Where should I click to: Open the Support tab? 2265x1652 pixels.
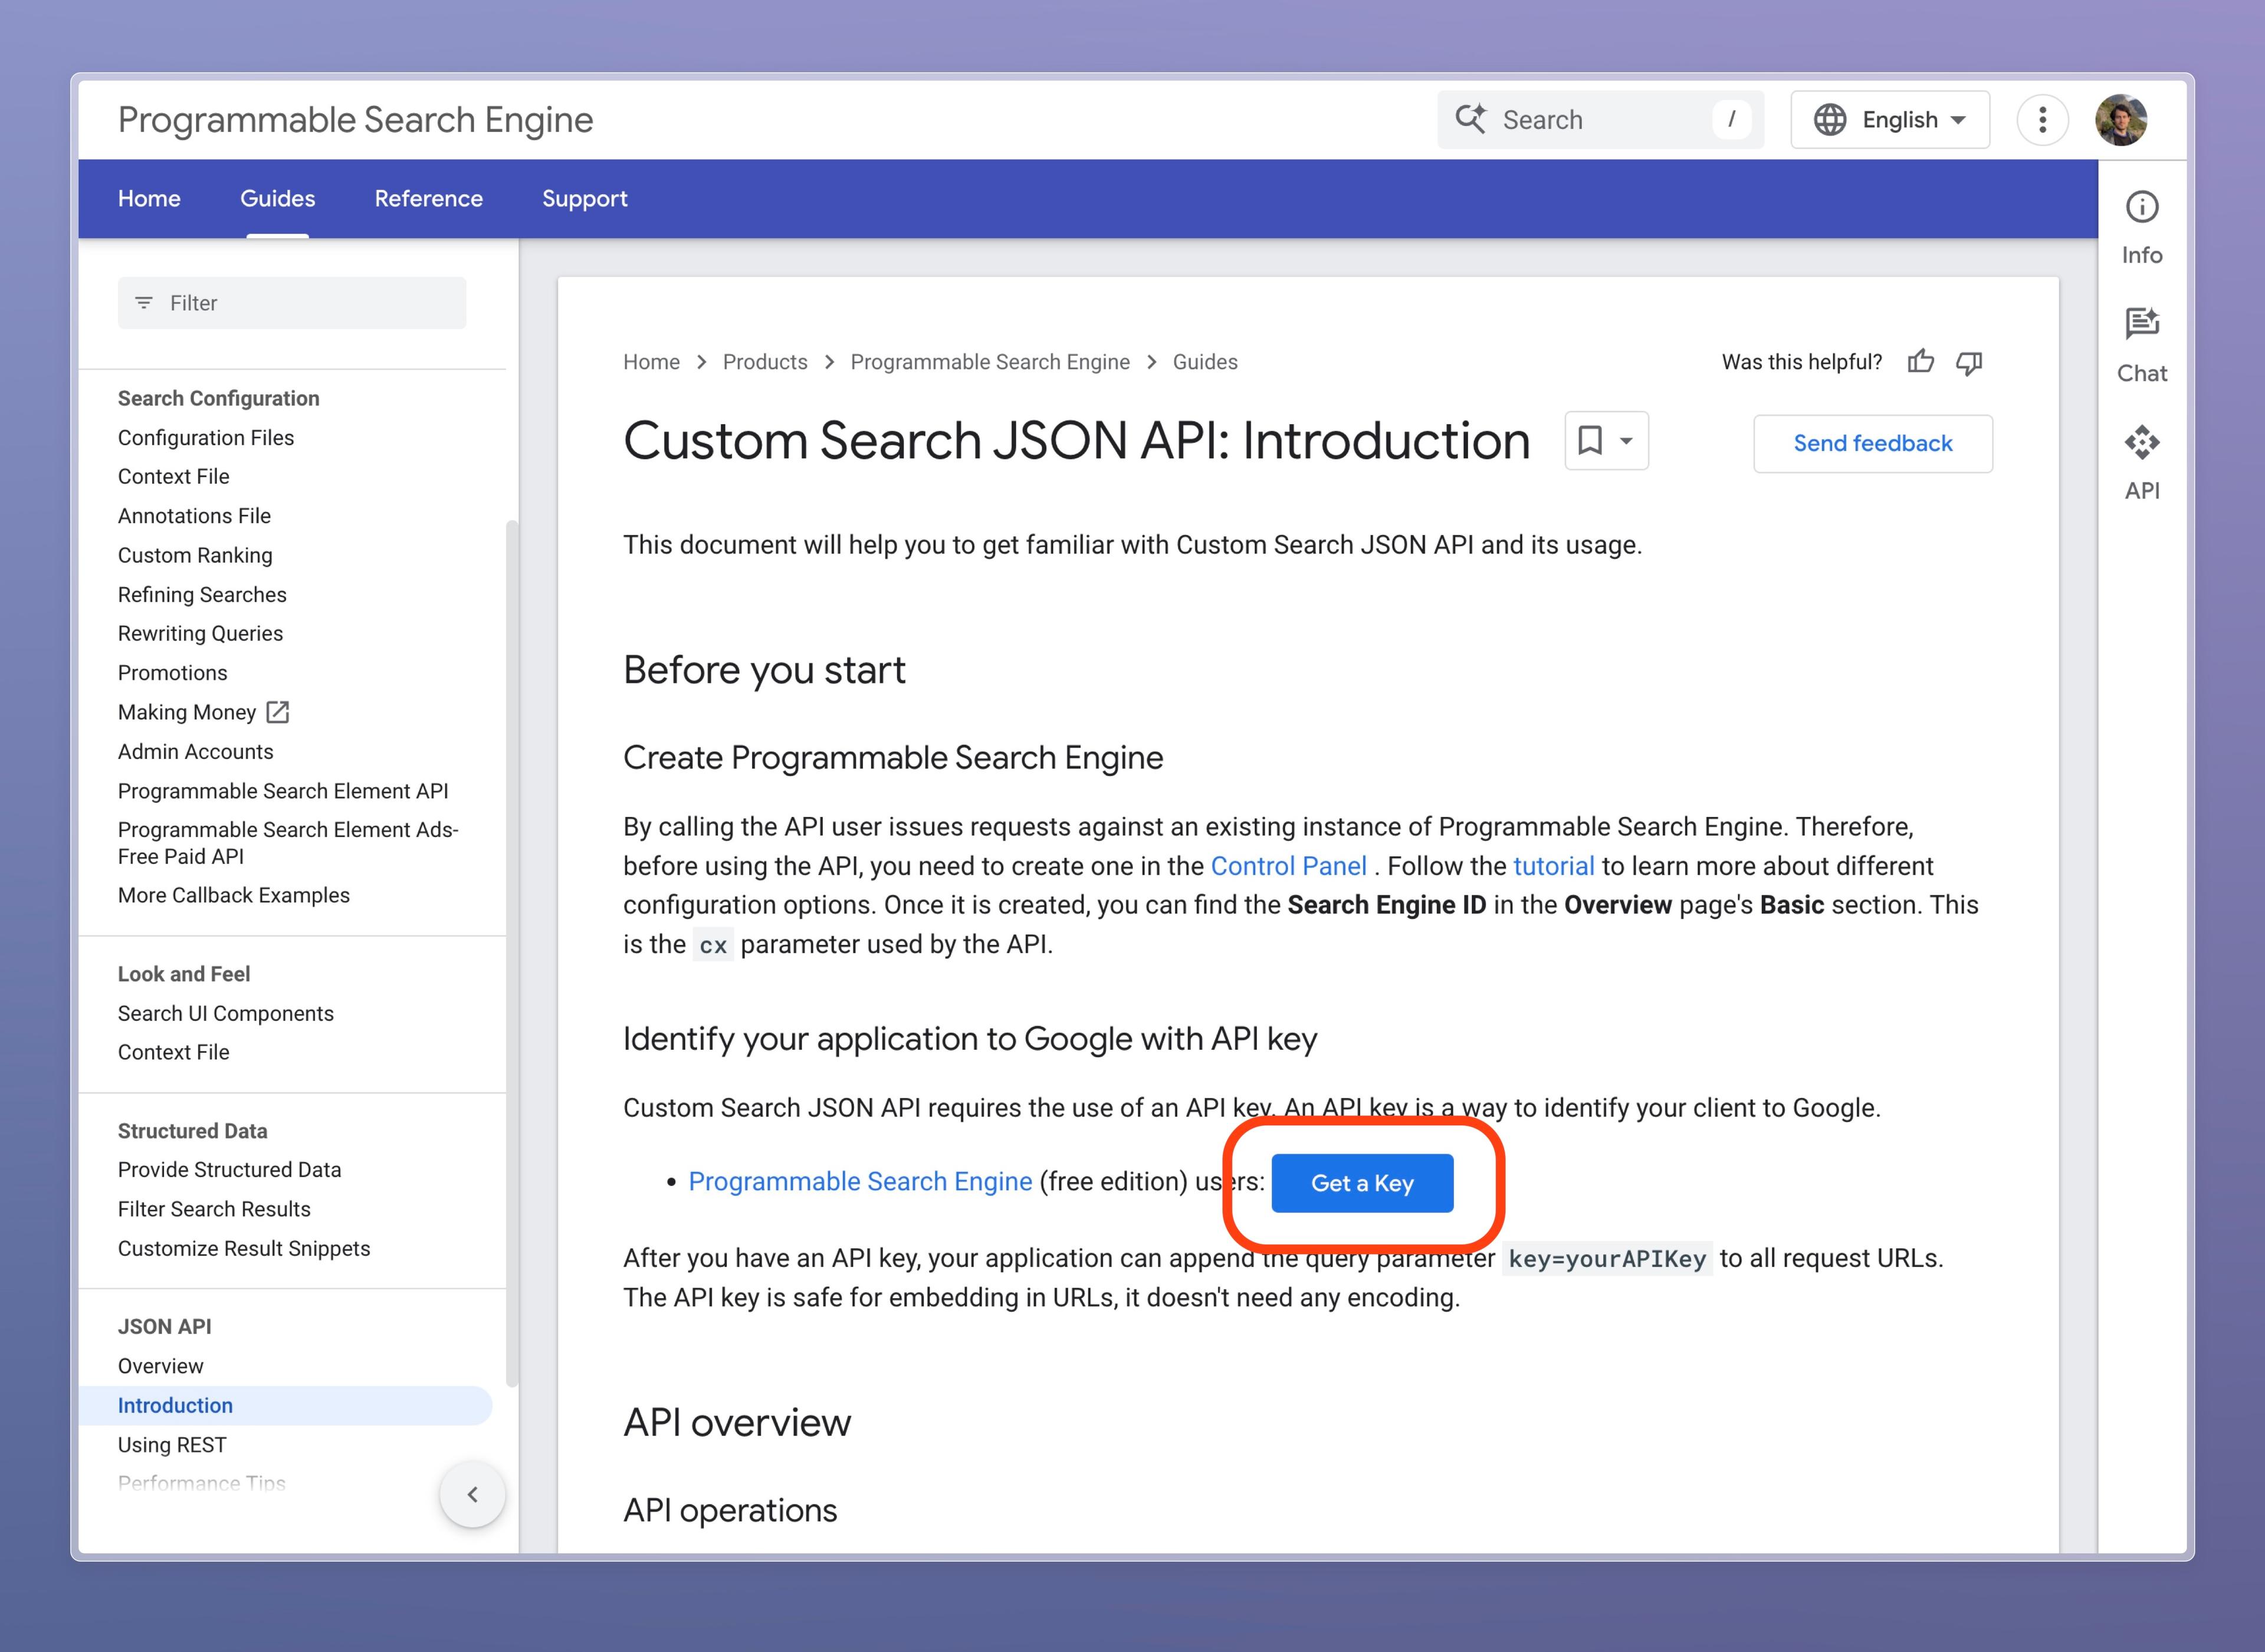point(585,198)
